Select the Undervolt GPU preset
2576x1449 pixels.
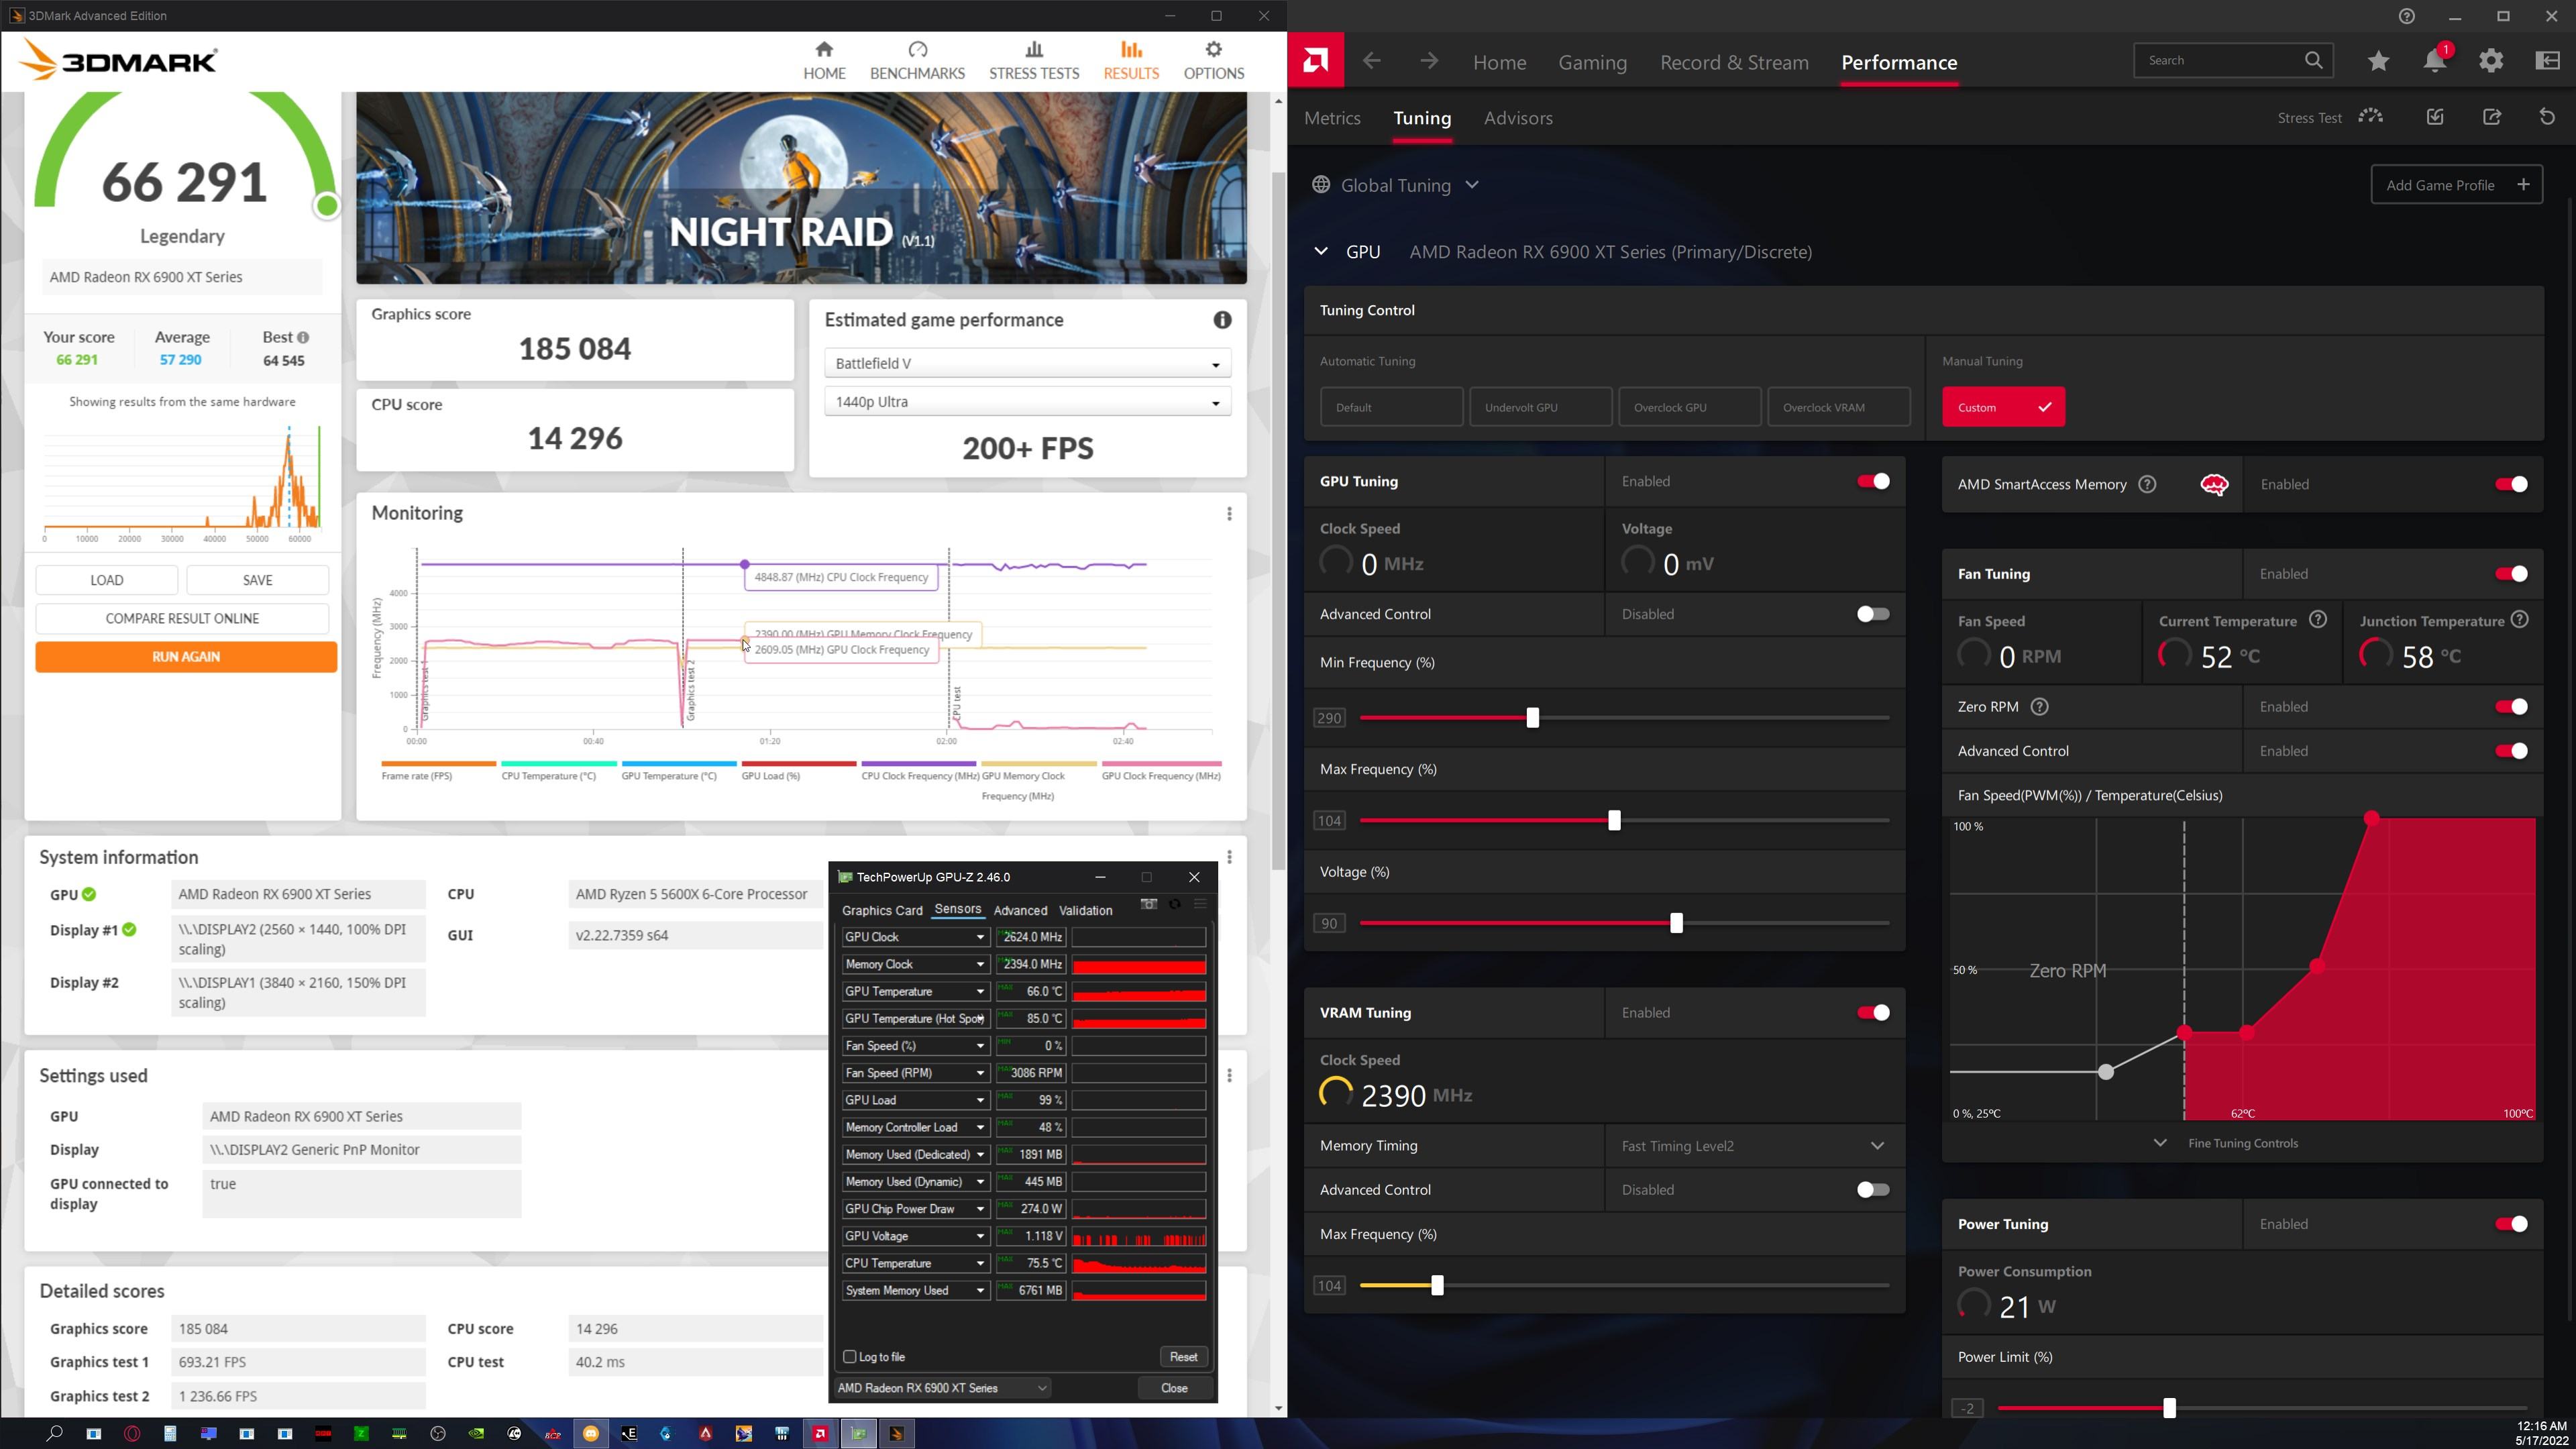click(x=1540, y=407)
